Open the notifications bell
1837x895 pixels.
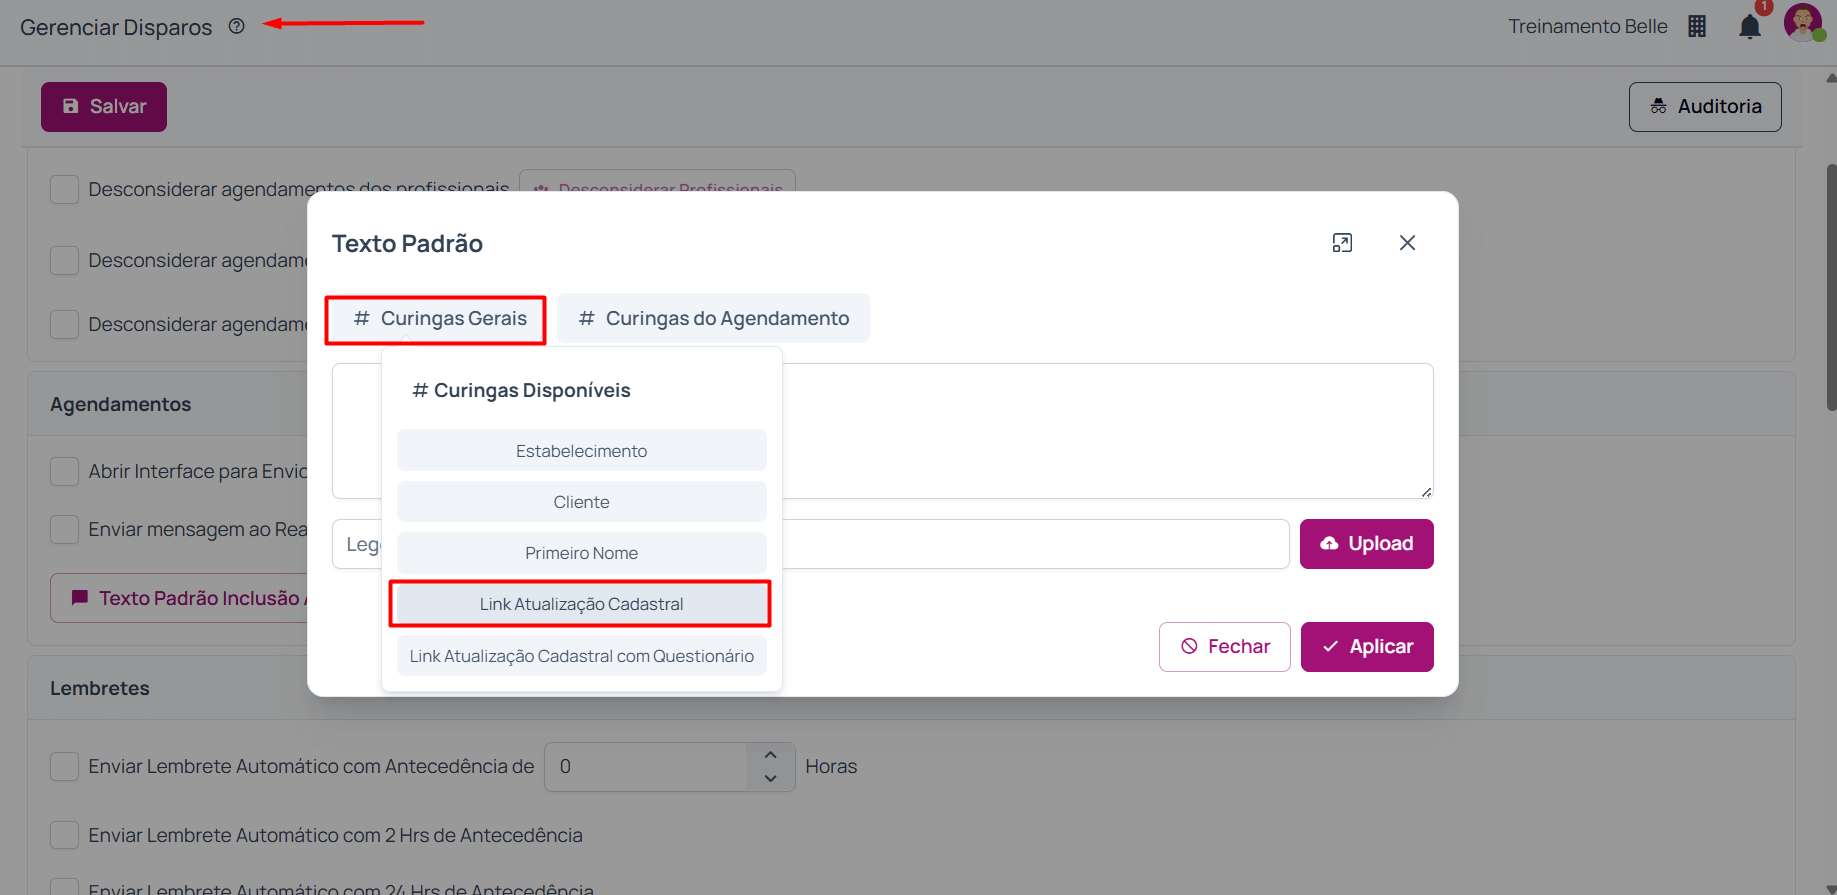click(x=1749, y=27)
